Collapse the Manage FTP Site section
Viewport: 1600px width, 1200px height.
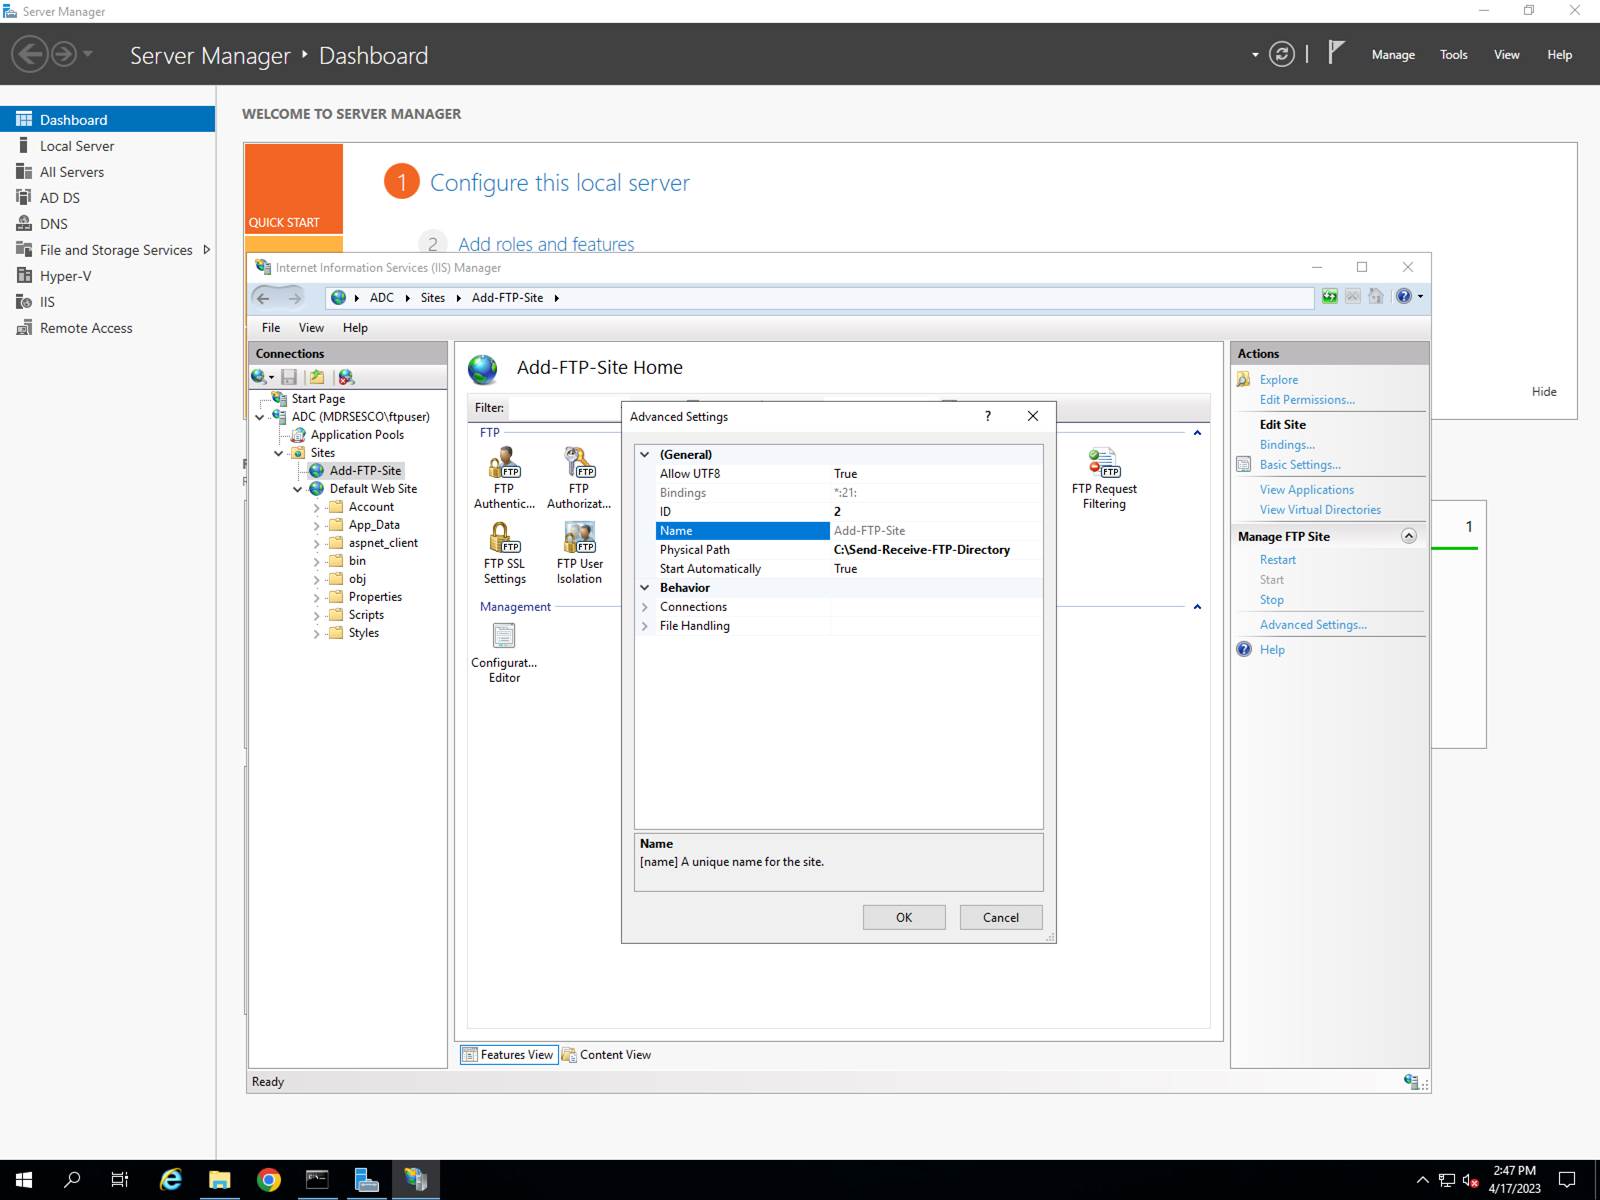(1409, 536)
